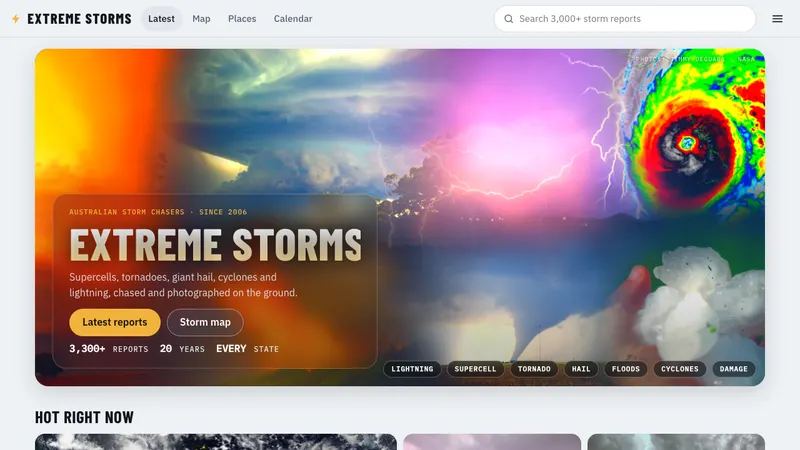Viewport: 800px width, 450px height.
Task: Filter by the Lightning tag
Action: (412, 369)
